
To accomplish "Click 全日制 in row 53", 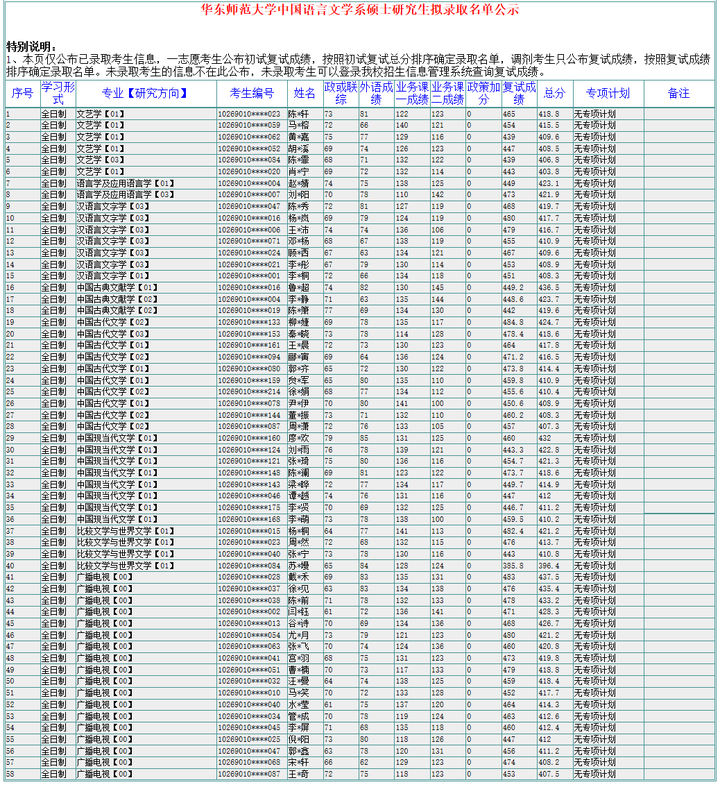I will pos(54,716).
